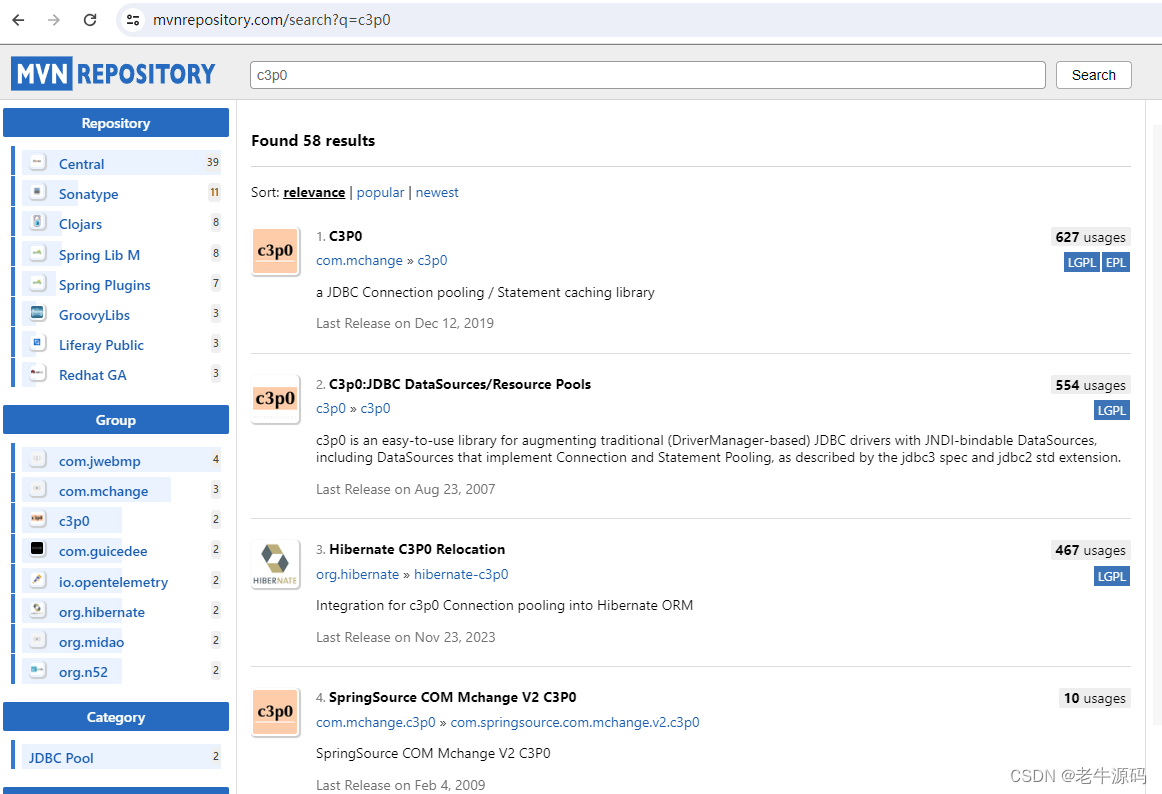
Task: Click the Redhat GA repository icon
Action: coord(37,374)
